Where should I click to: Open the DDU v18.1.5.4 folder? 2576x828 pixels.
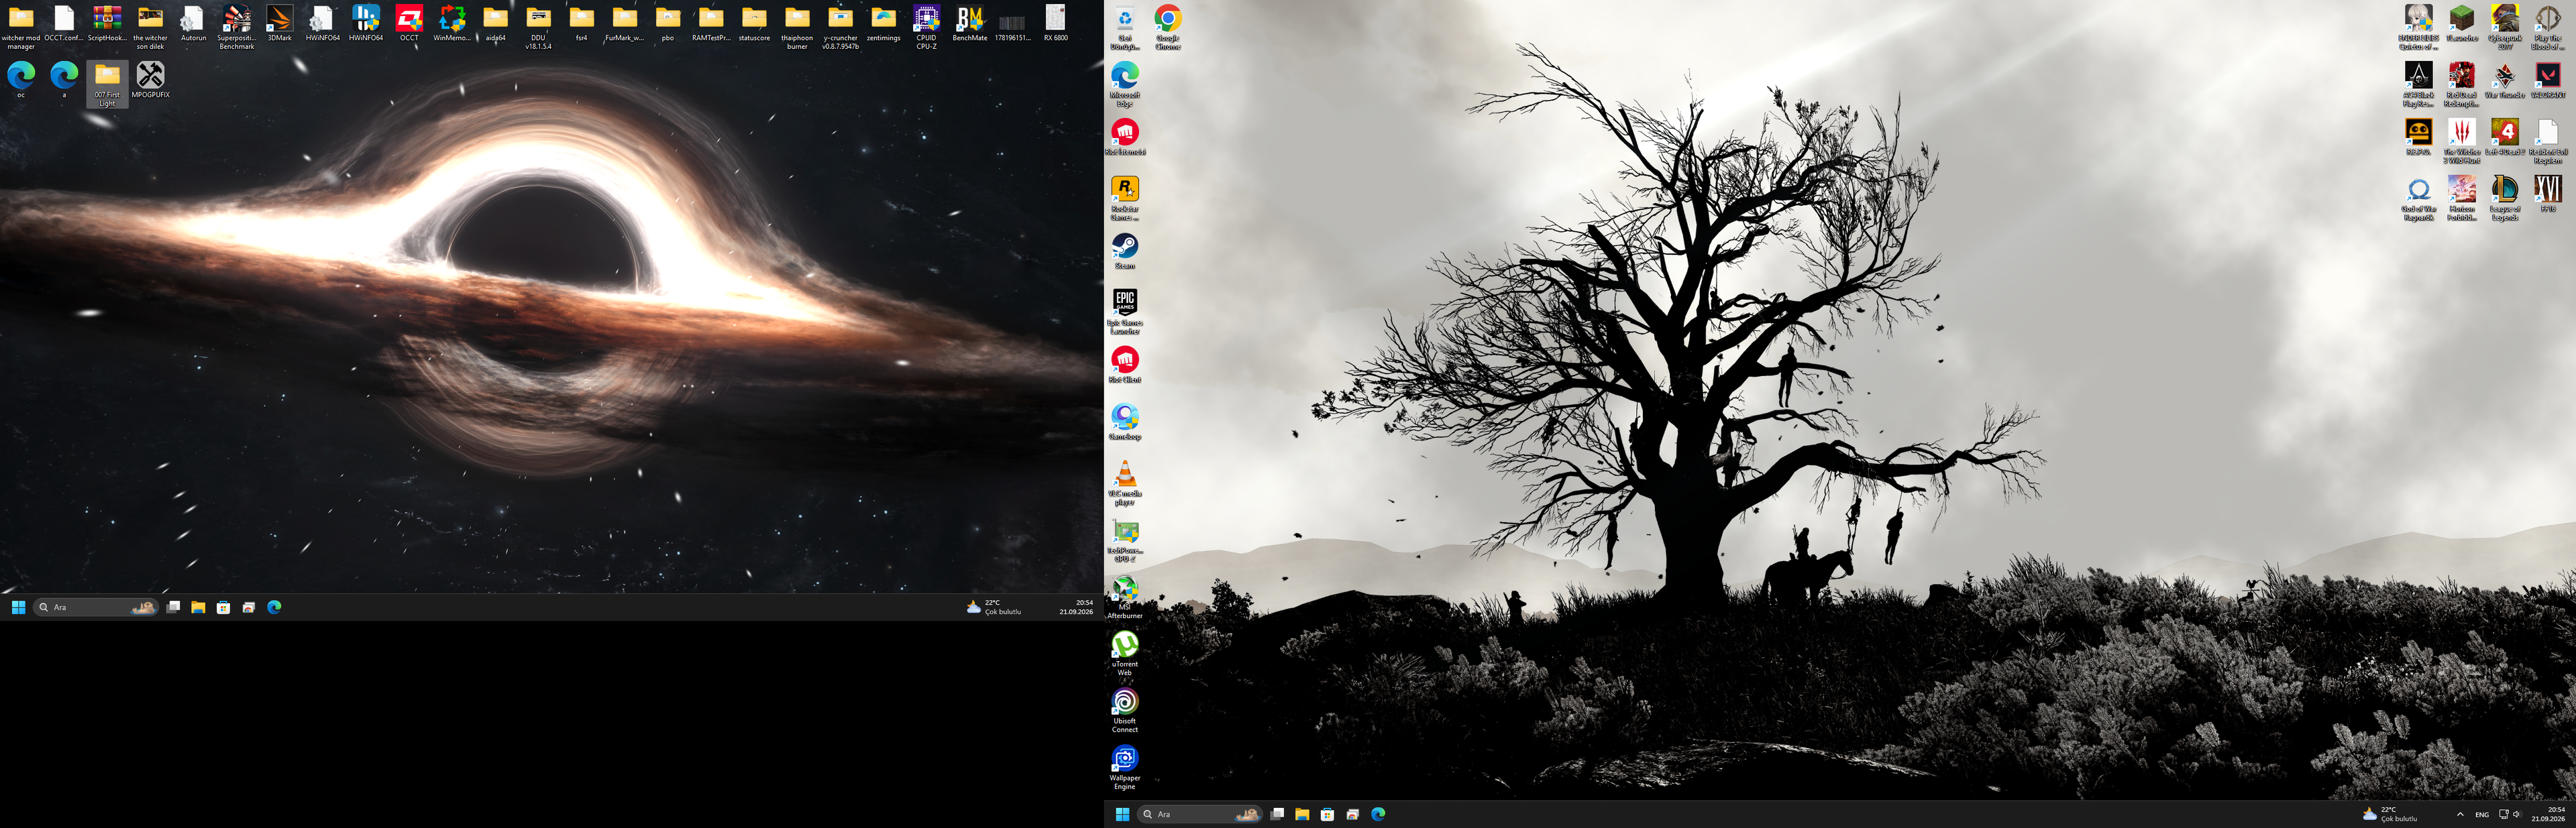(x=538, y=27)
